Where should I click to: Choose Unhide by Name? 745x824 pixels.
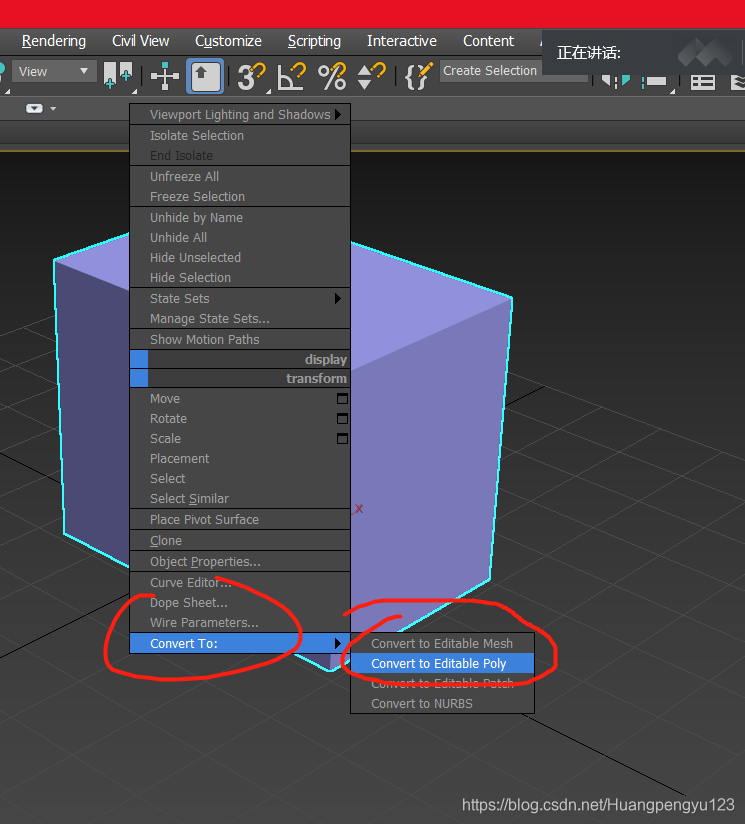[240, 218]
